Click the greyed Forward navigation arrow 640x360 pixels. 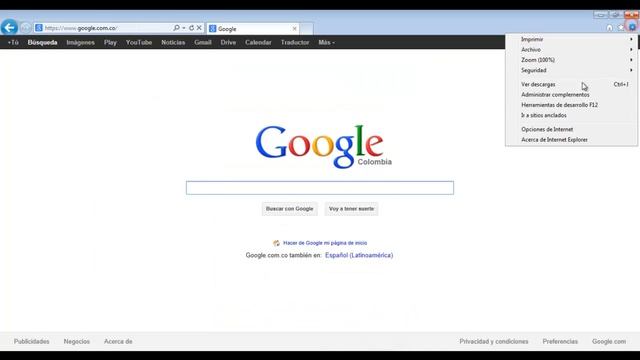pyautogui.click(x=25, y=28)
